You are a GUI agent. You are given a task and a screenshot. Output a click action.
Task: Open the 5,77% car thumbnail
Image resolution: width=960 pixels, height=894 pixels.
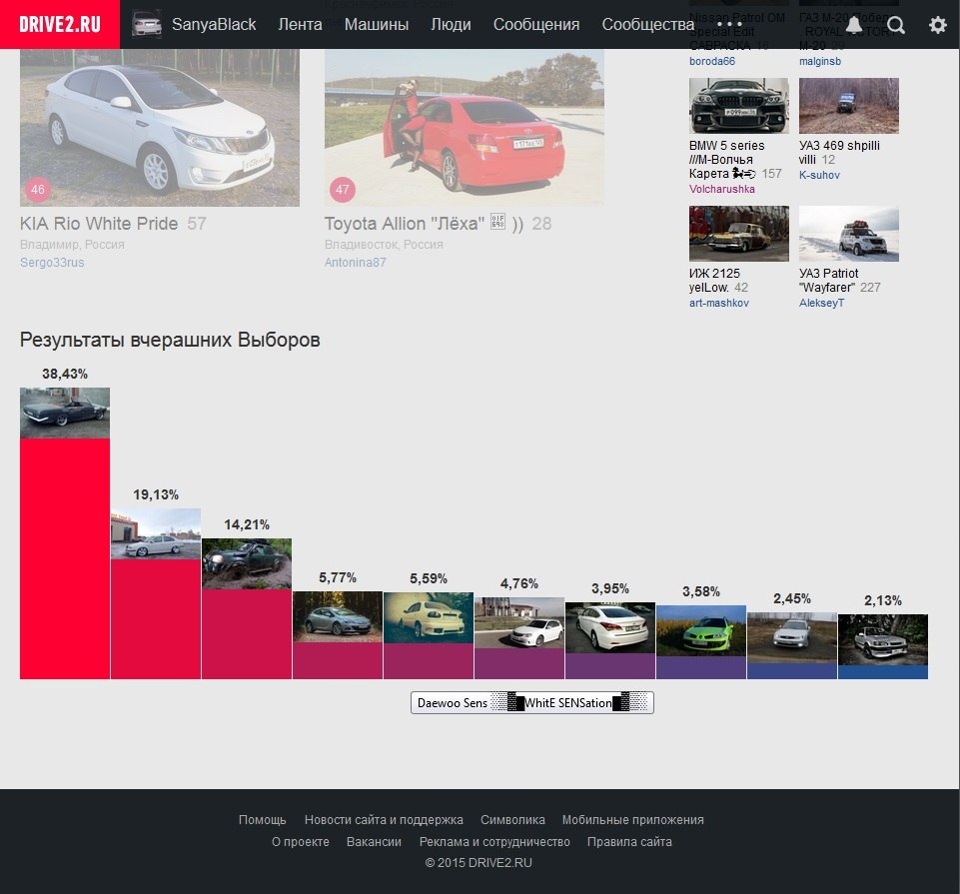click(x=337, y=617)
